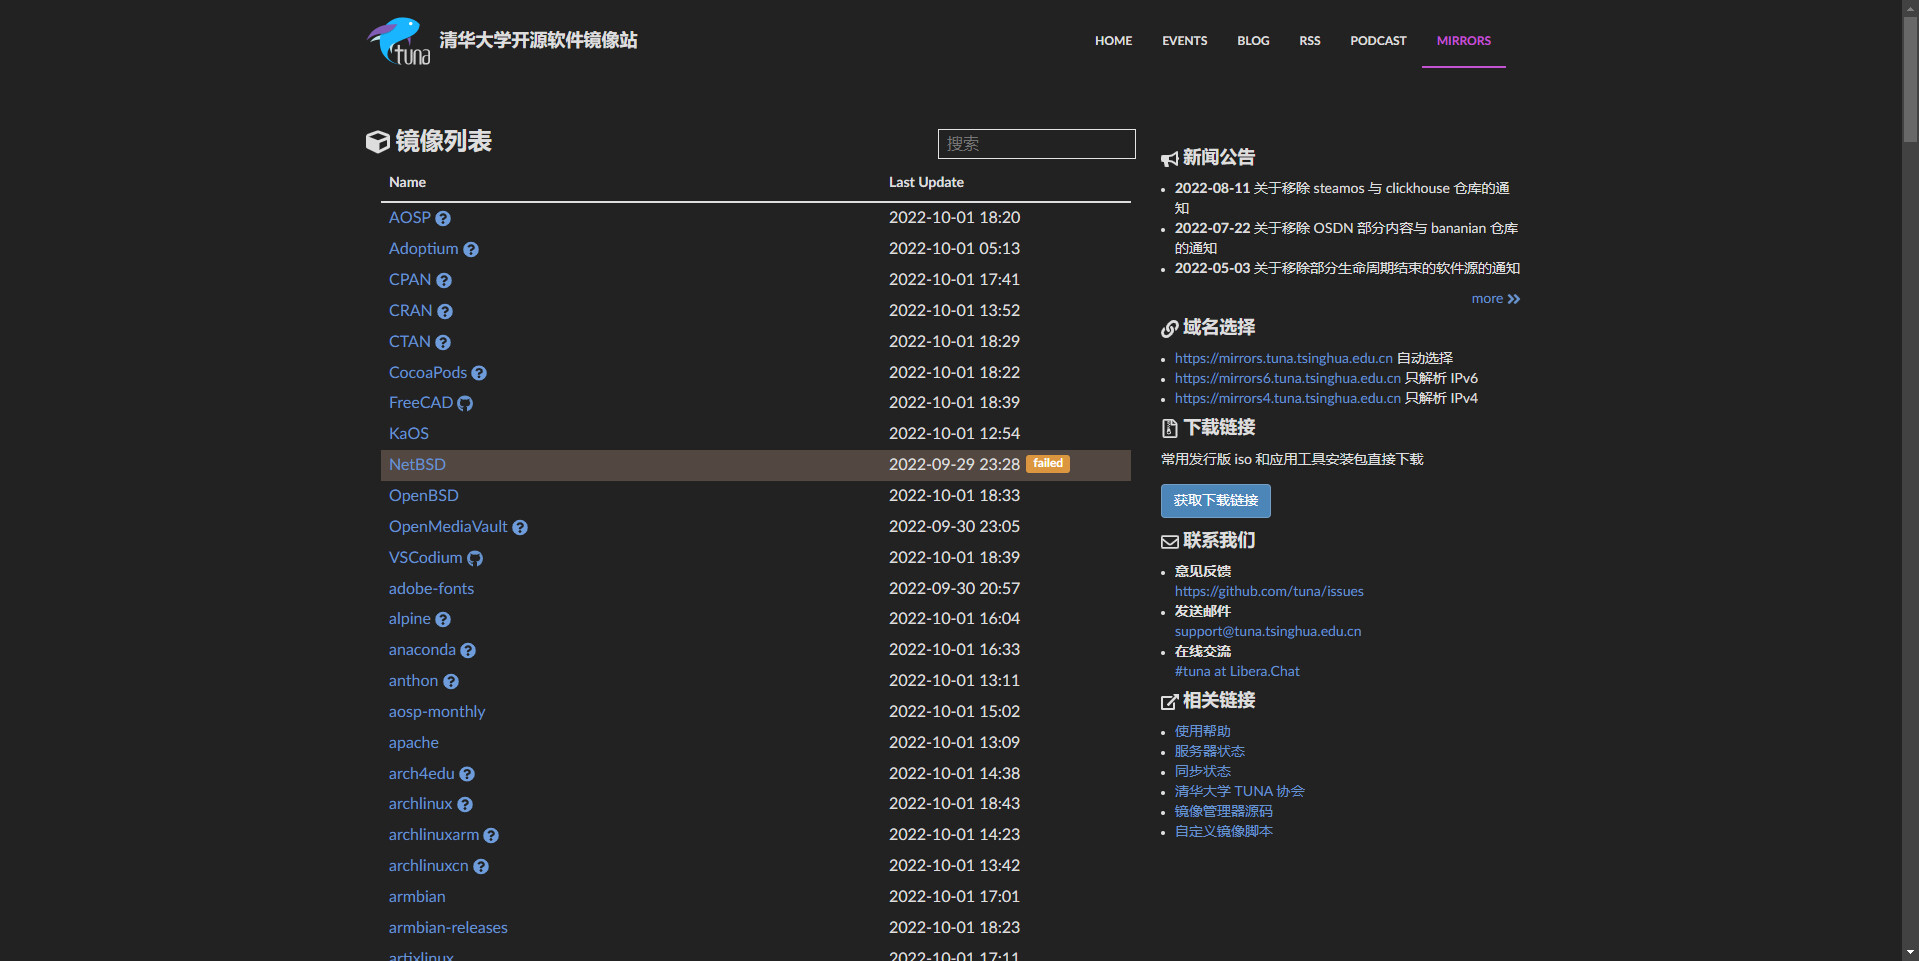Open 2022-05-03 end-of-life software notice
1919x961 pixels.
1347,268
